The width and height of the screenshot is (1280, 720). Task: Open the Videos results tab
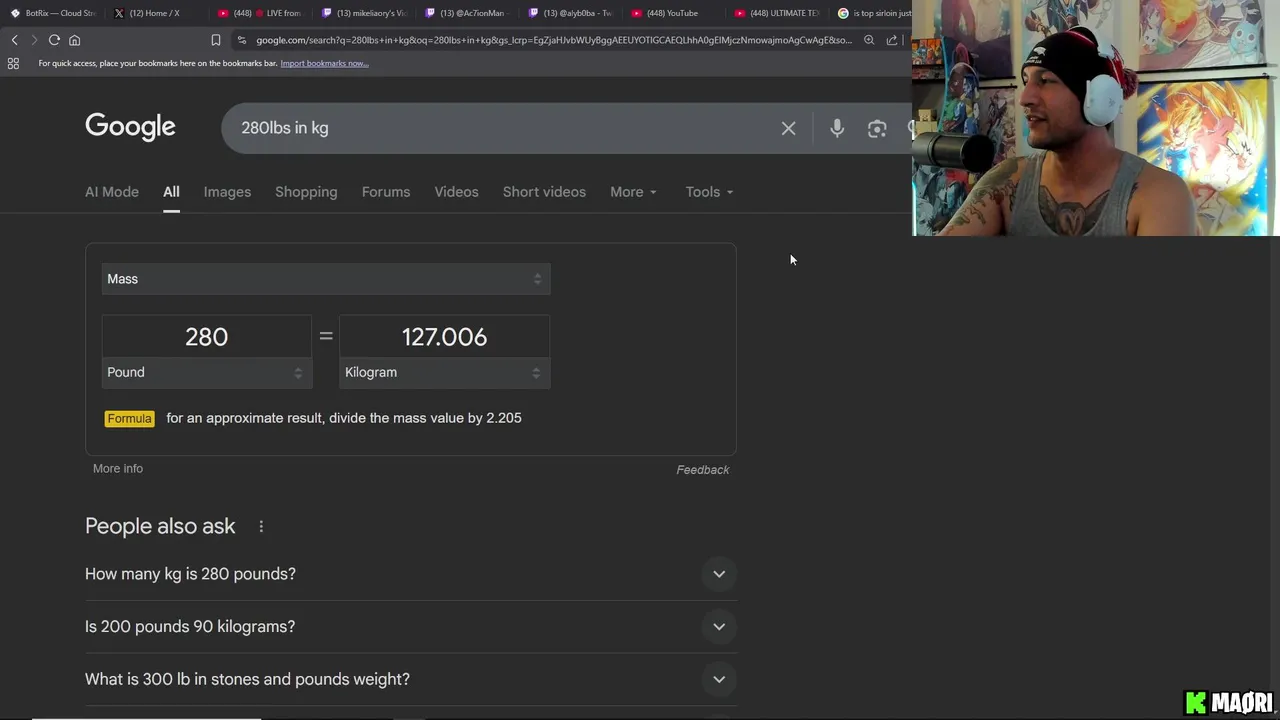coord(456,192)
